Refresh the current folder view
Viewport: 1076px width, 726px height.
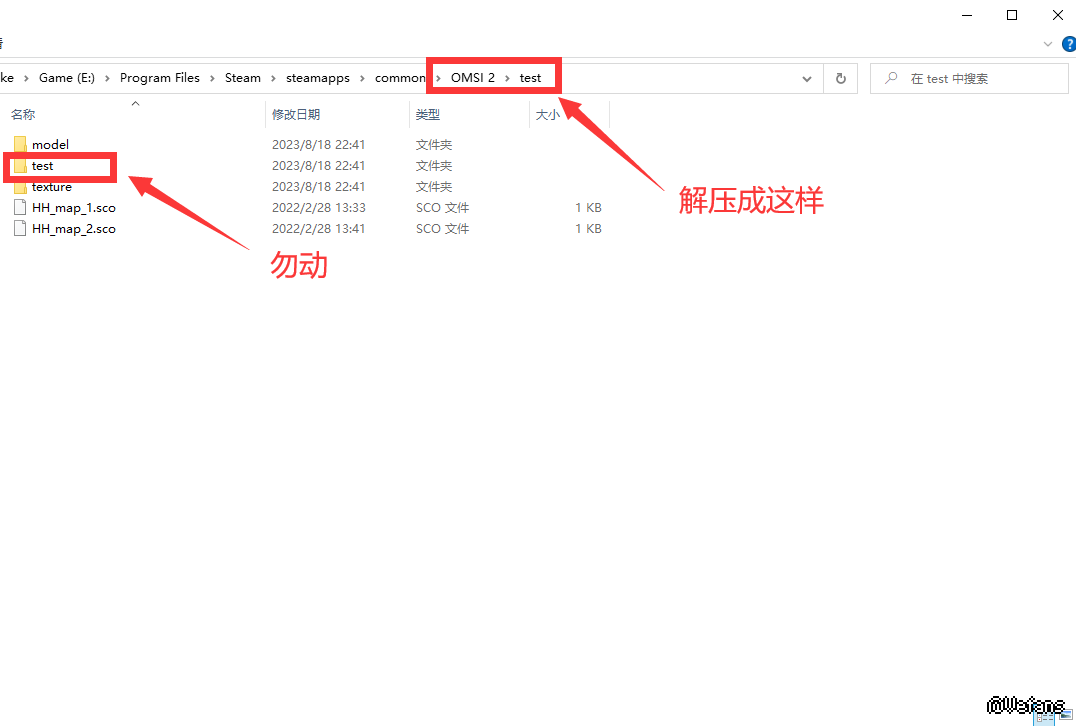click(x=840, y=78)
